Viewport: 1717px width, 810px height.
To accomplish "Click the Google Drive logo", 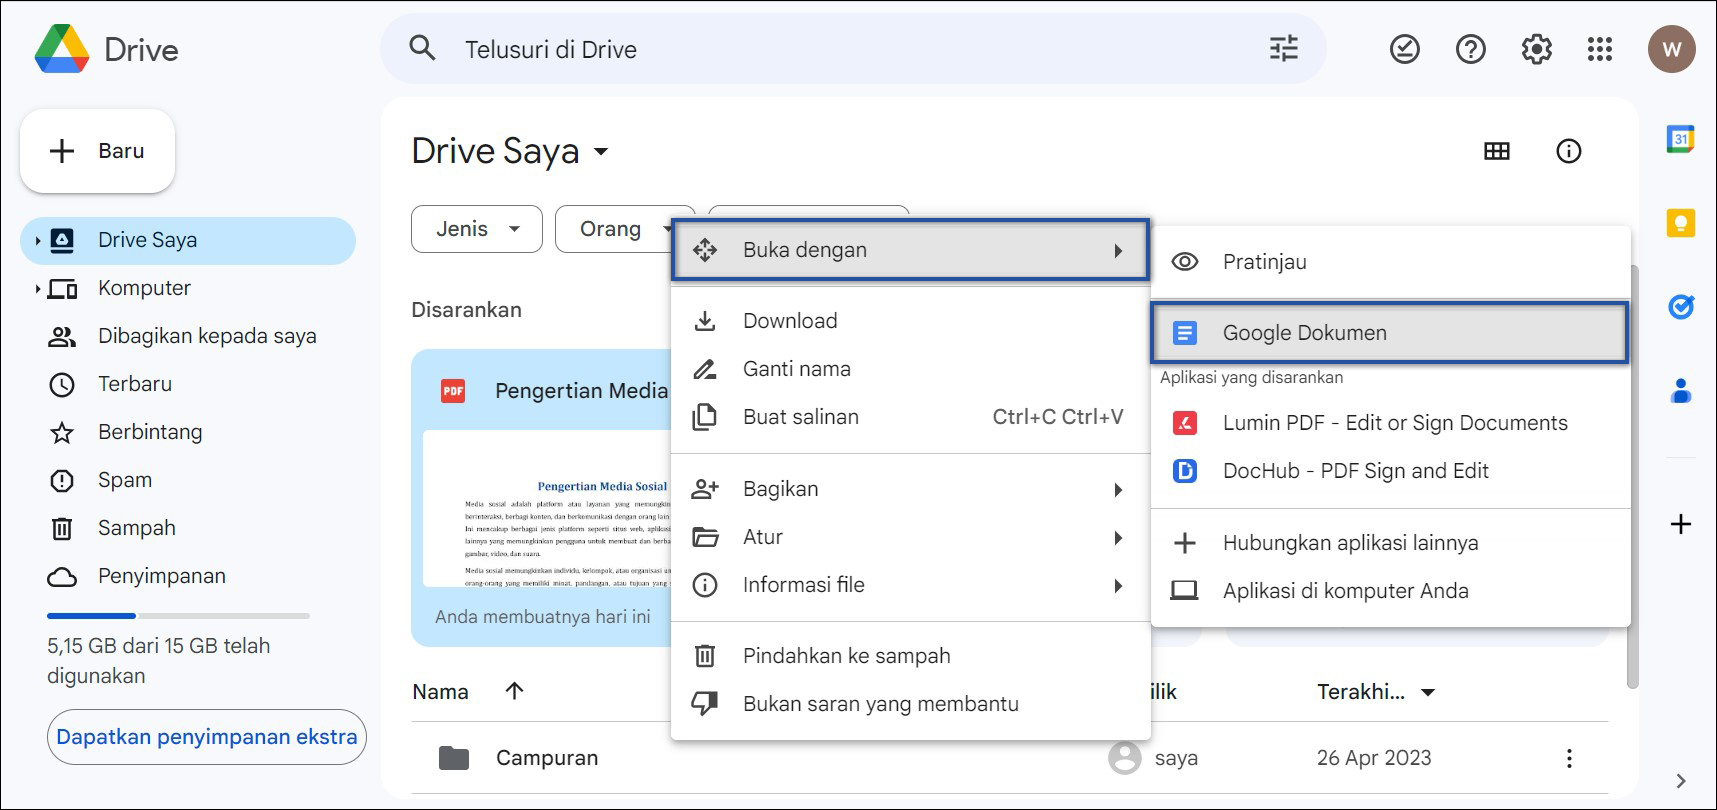I will (x=61, y=49).
